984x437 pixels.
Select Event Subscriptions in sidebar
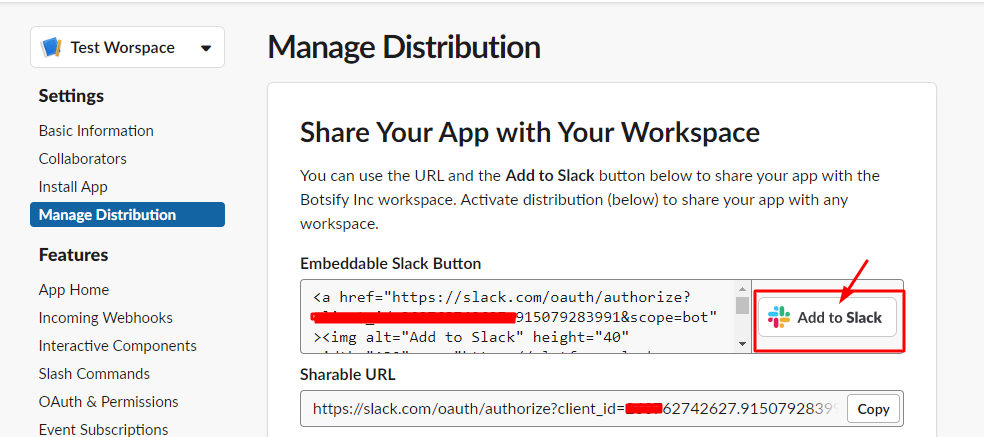tap(103, 429)
